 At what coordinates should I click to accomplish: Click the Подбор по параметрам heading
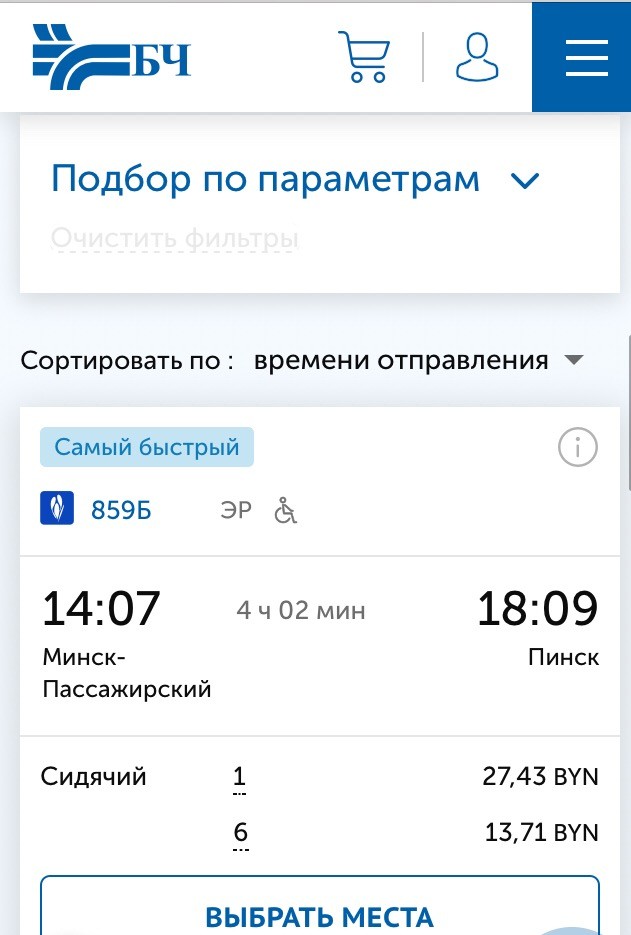click(266, 180)
